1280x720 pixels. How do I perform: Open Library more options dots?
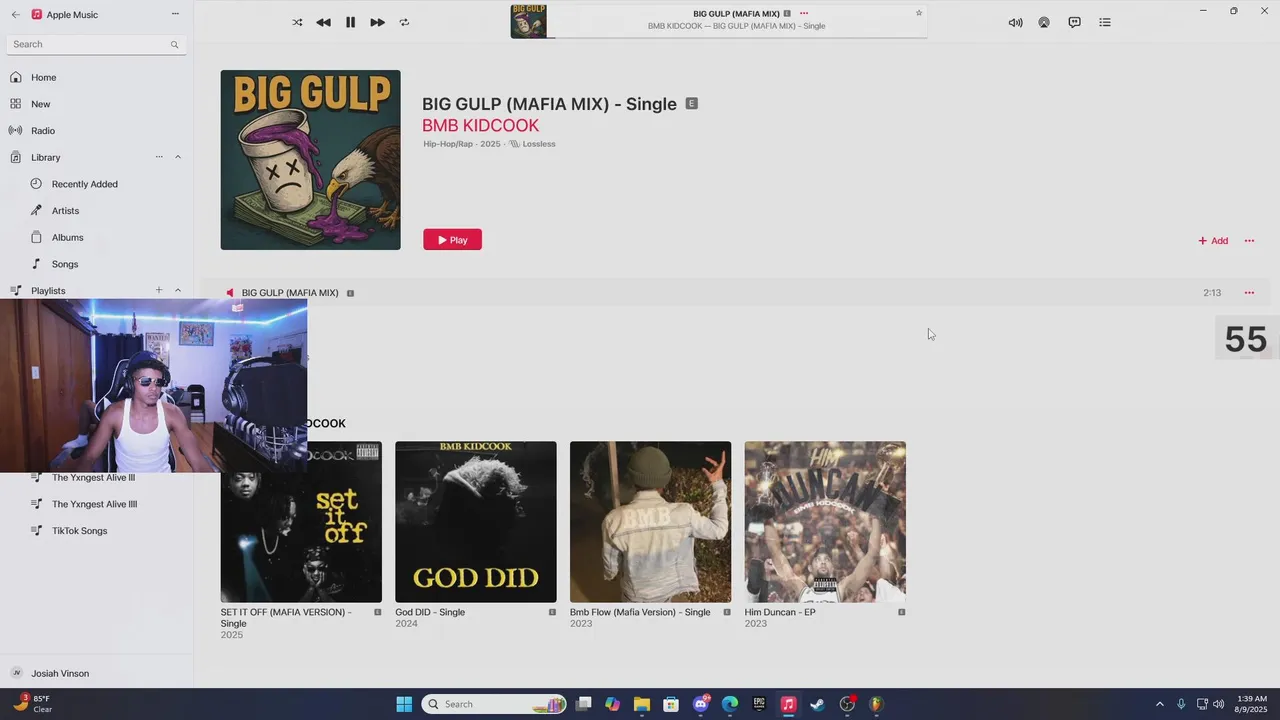(159, 157)
